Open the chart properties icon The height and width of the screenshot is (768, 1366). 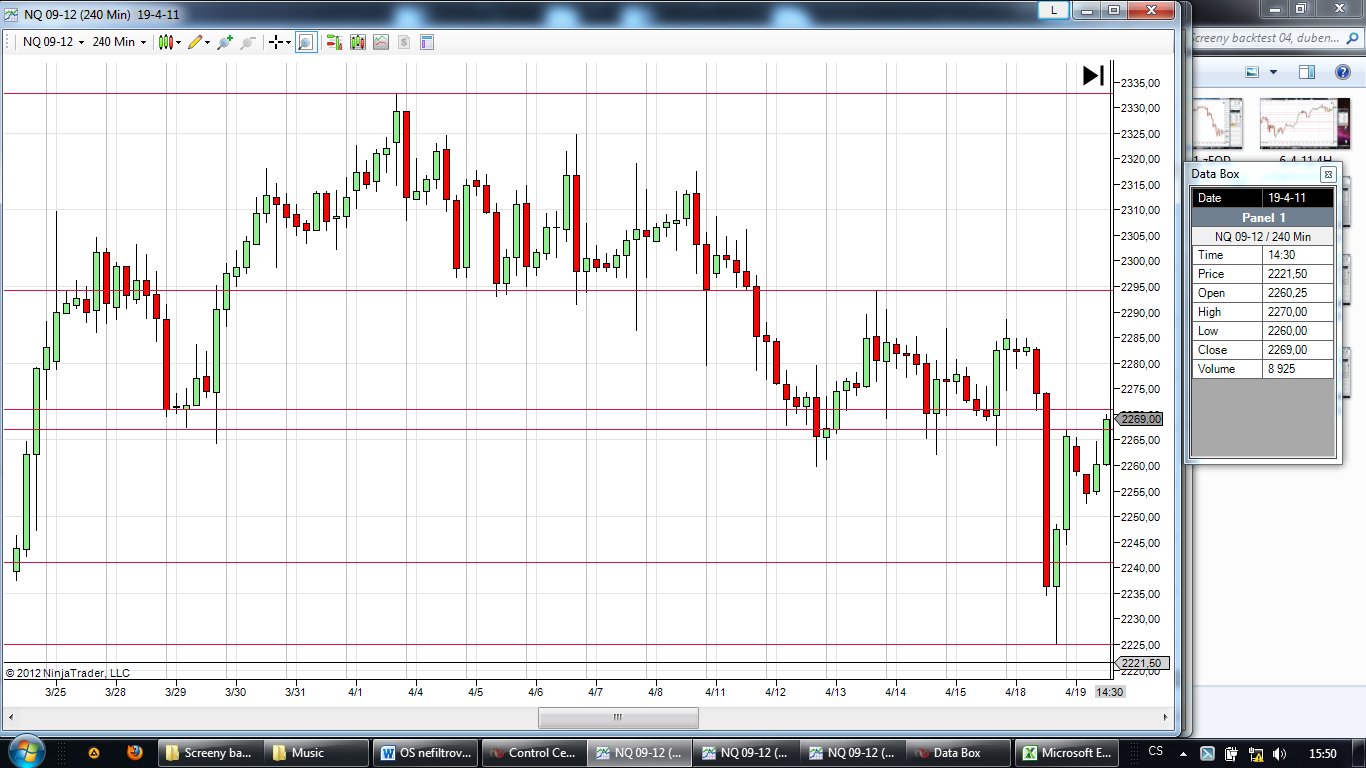(427, 42)
